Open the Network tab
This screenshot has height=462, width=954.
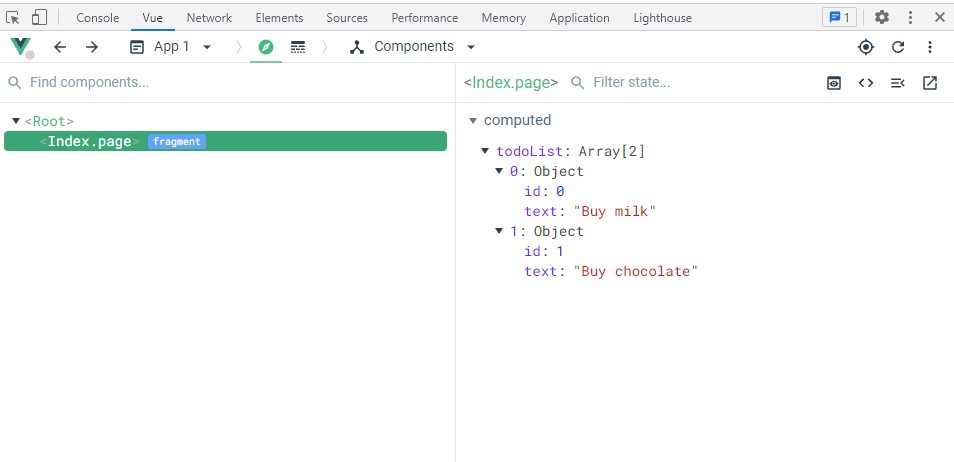(x=209, y=18)
